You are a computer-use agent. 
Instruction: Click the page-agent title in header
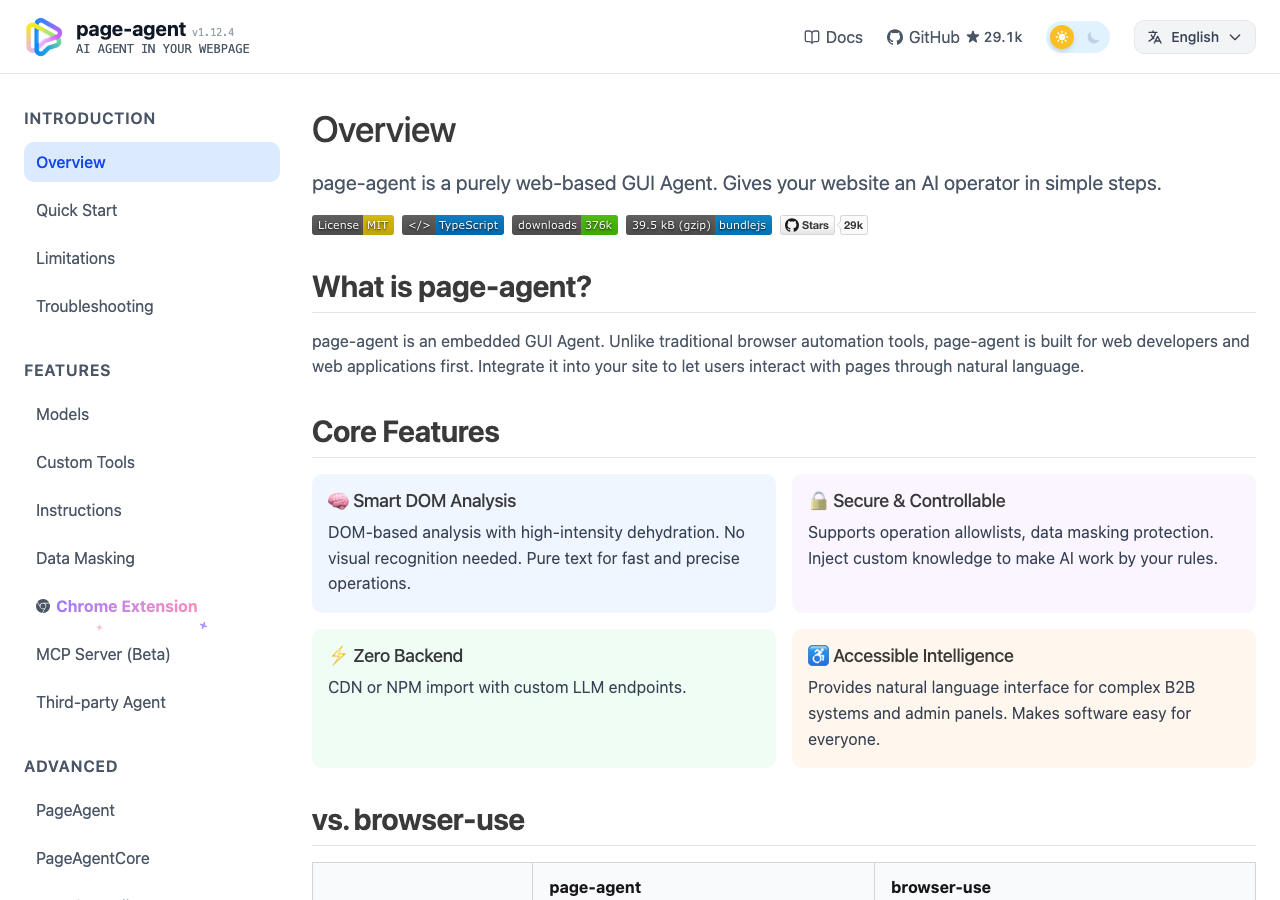point(131,29)
